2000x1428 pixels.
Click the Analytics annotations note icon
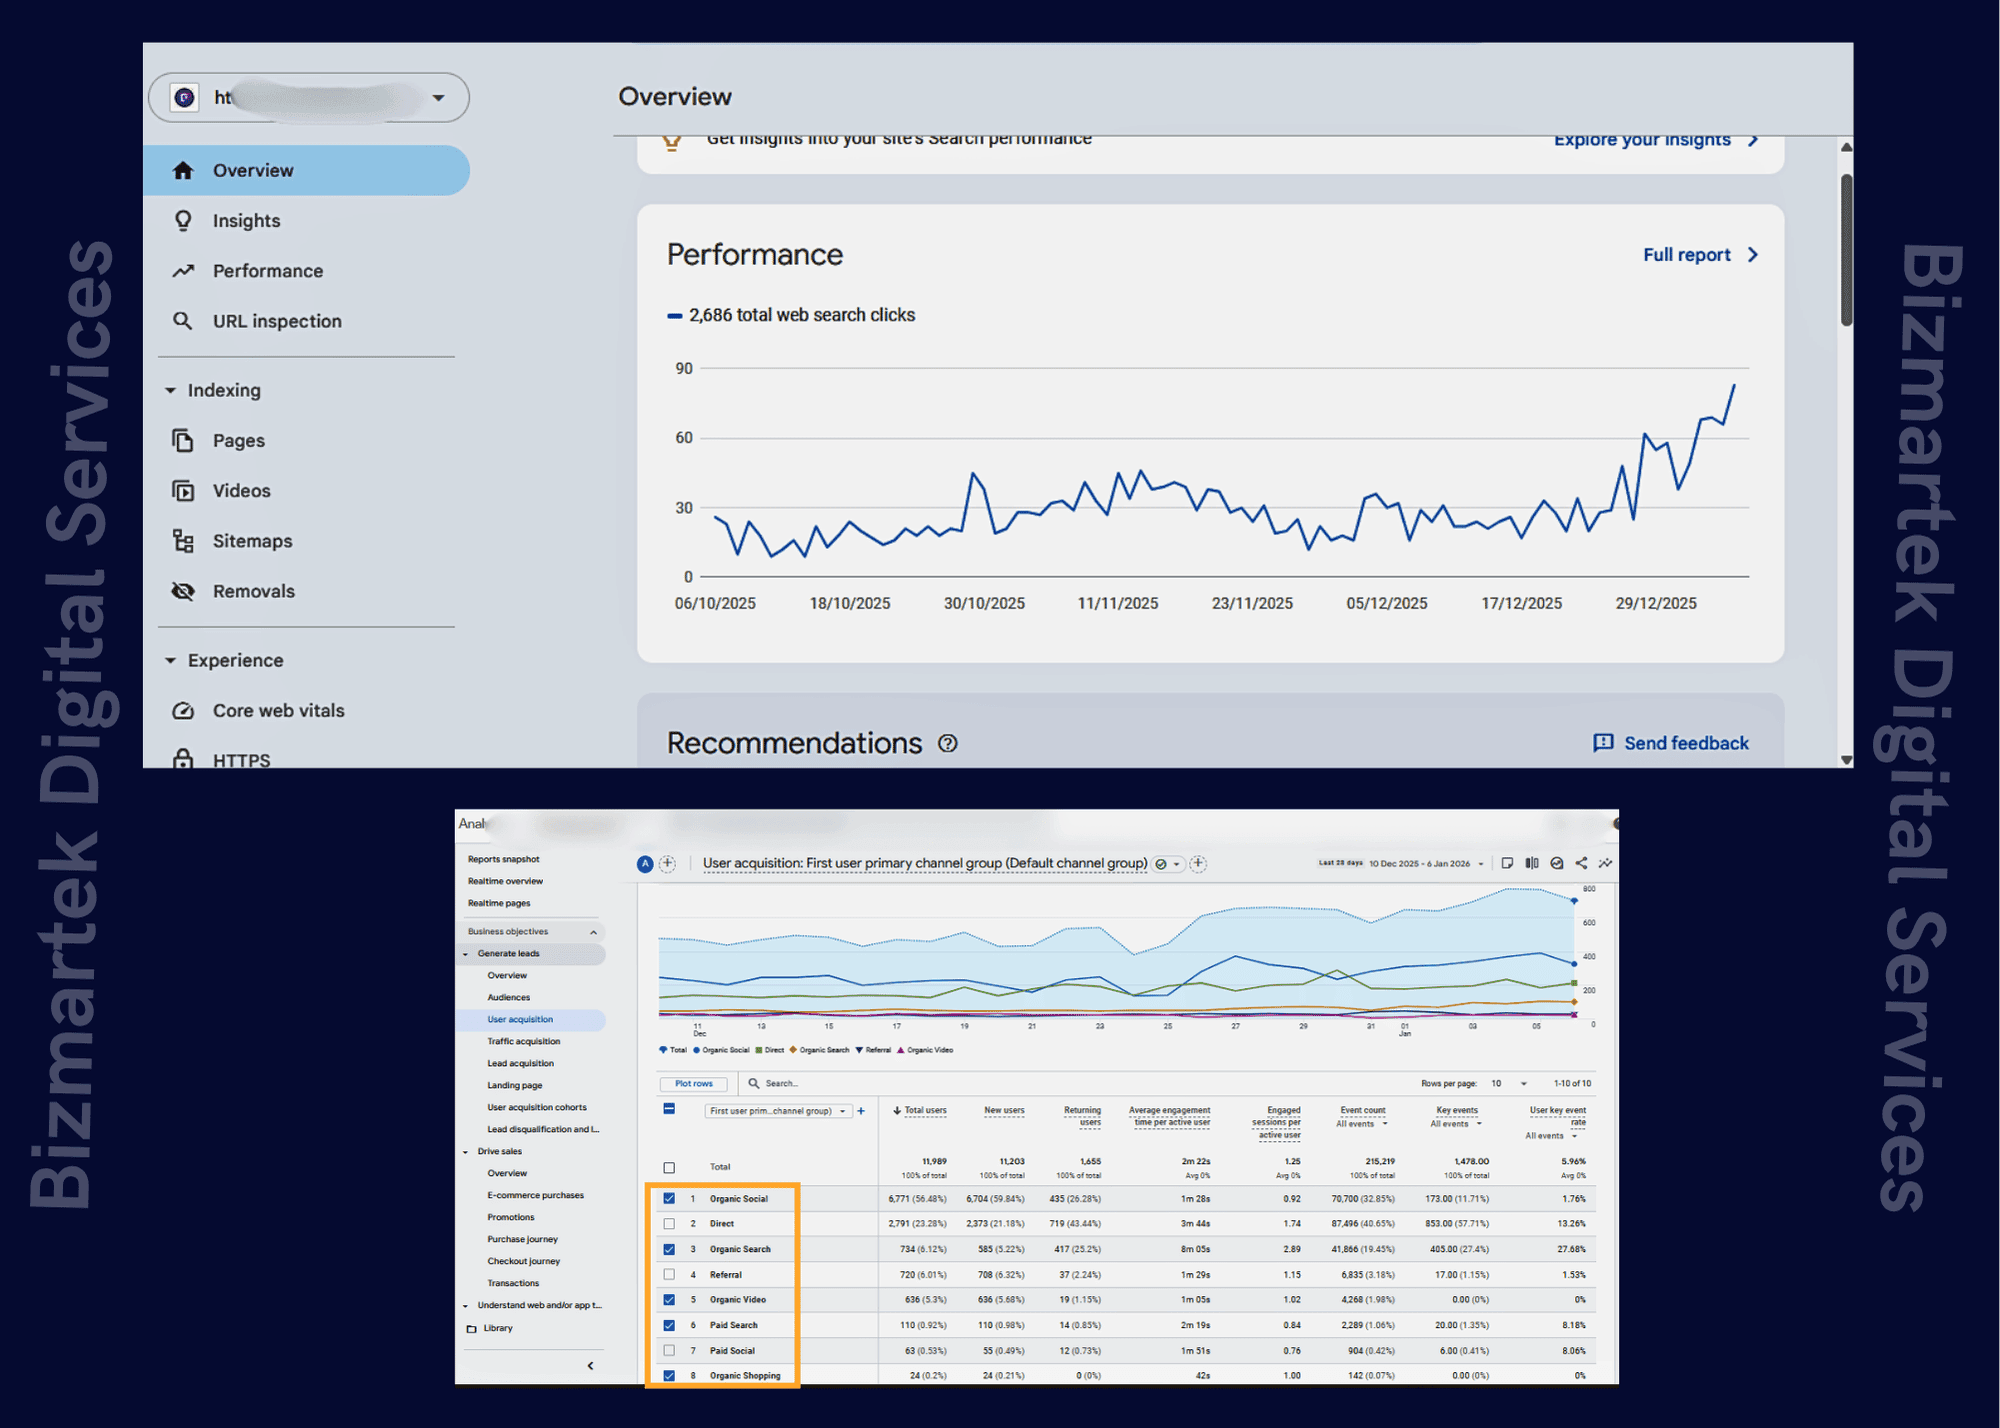pos(1507,863)
